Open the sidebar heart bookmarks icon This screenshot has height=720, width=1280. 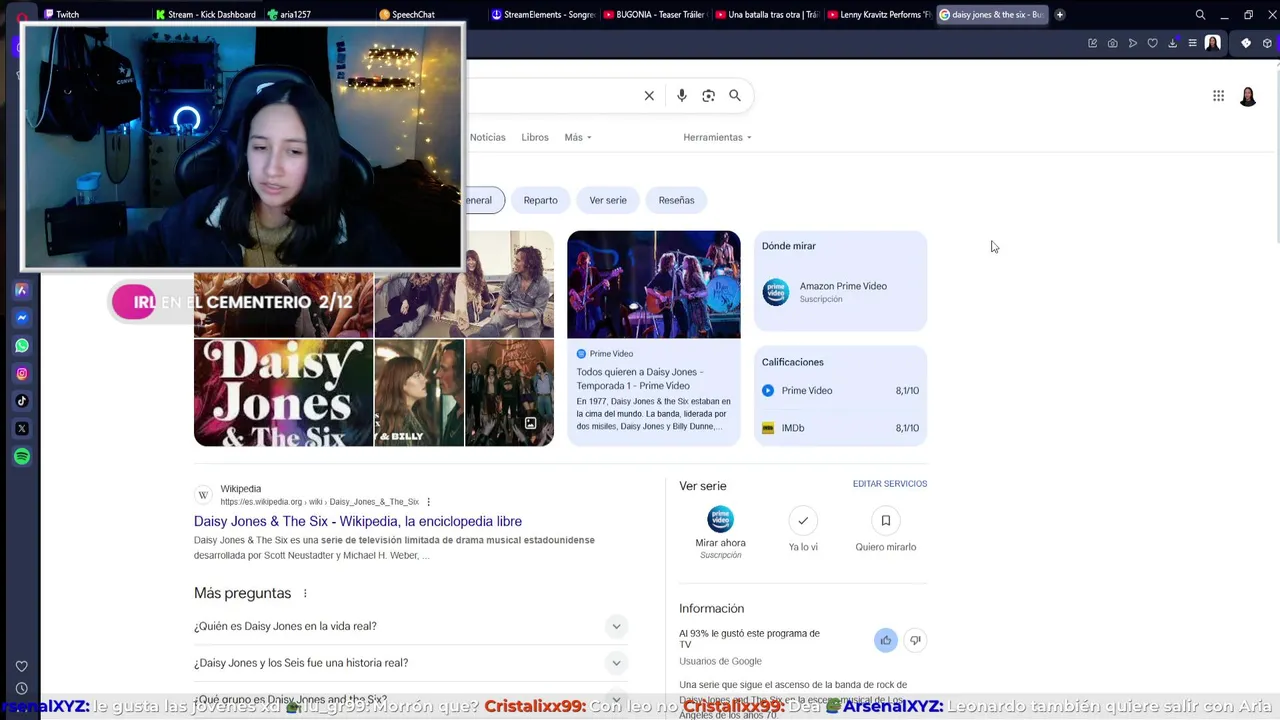coord(21,666)
